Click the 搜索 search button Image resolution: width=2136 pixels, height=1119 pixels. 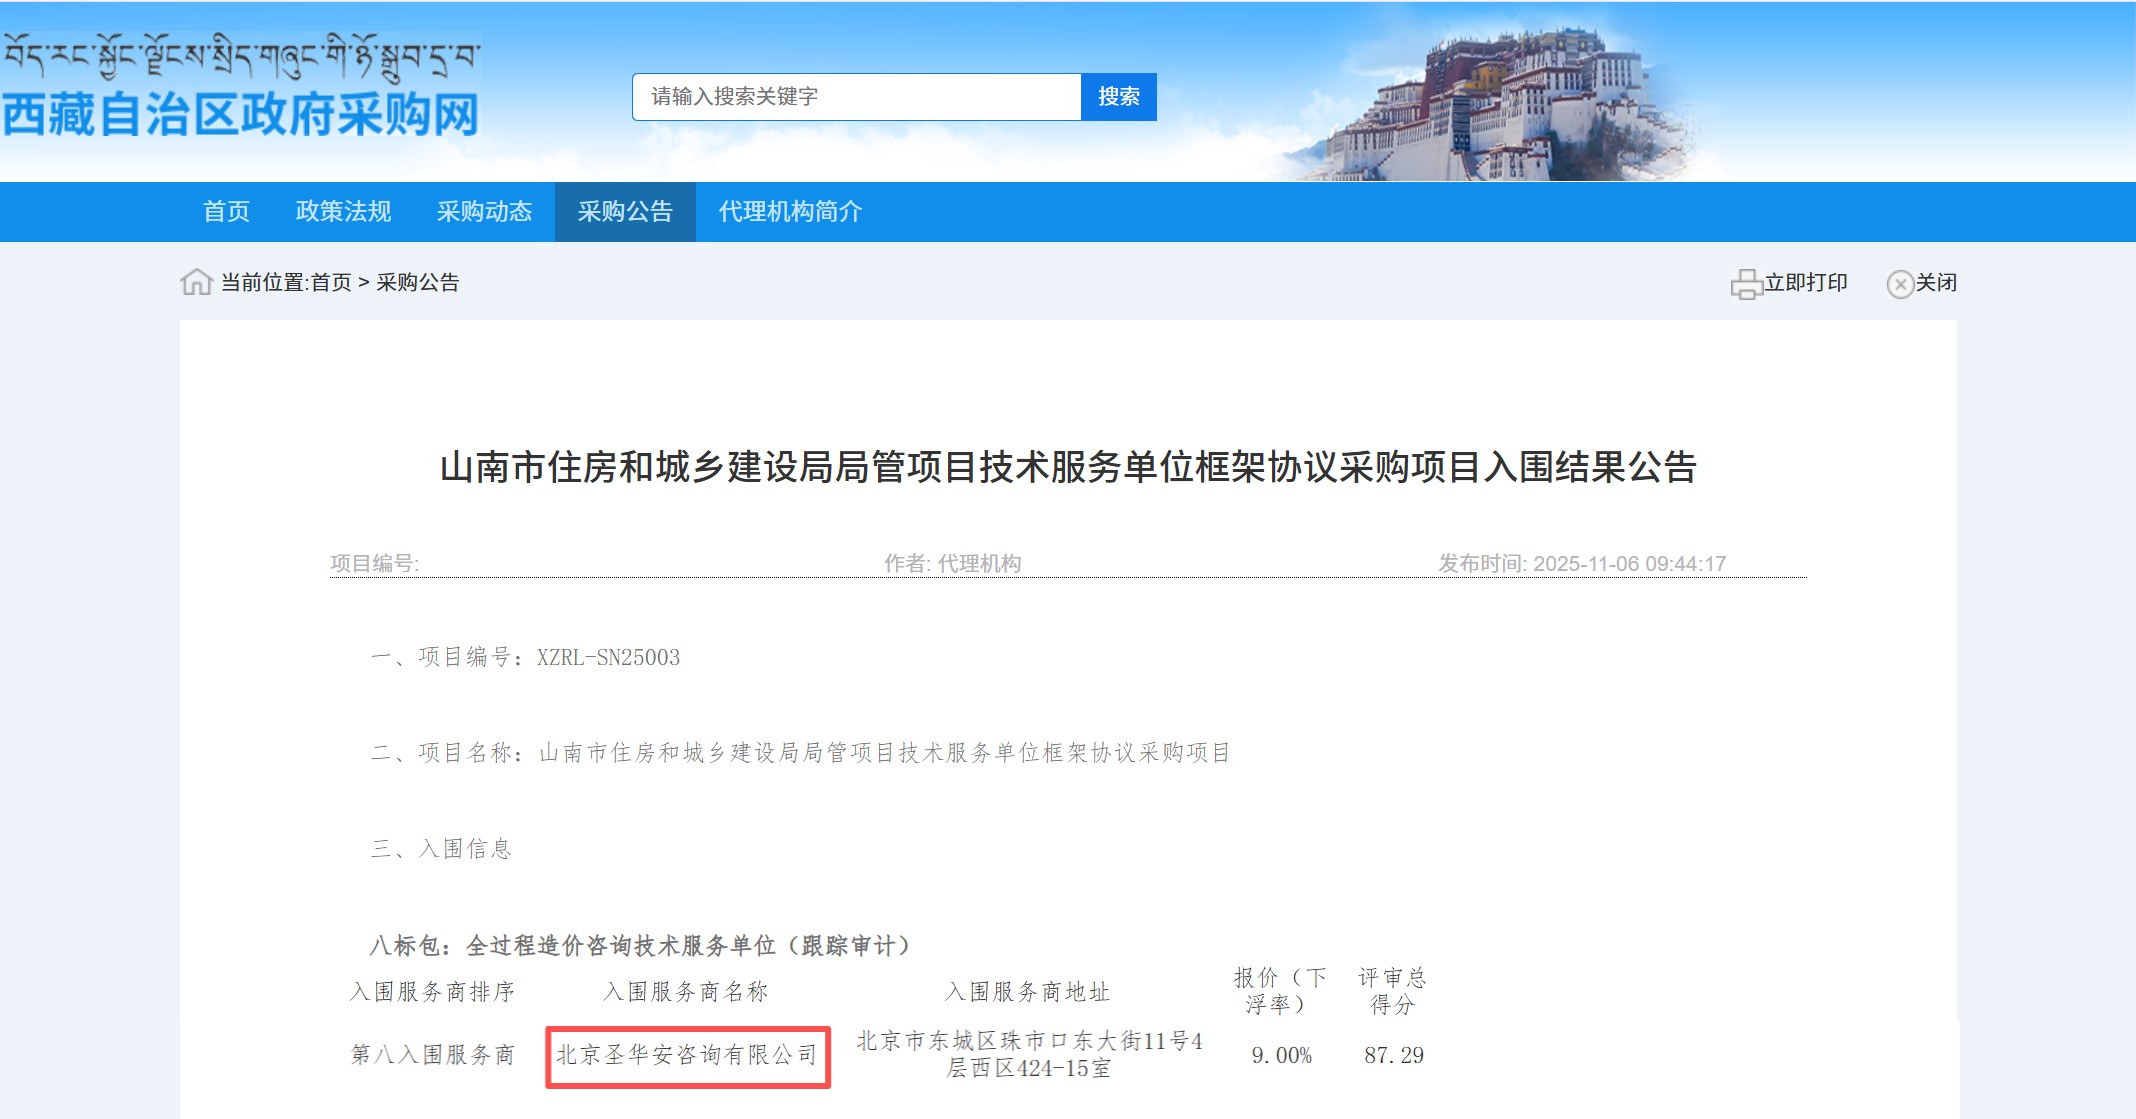click(1118, 96)
